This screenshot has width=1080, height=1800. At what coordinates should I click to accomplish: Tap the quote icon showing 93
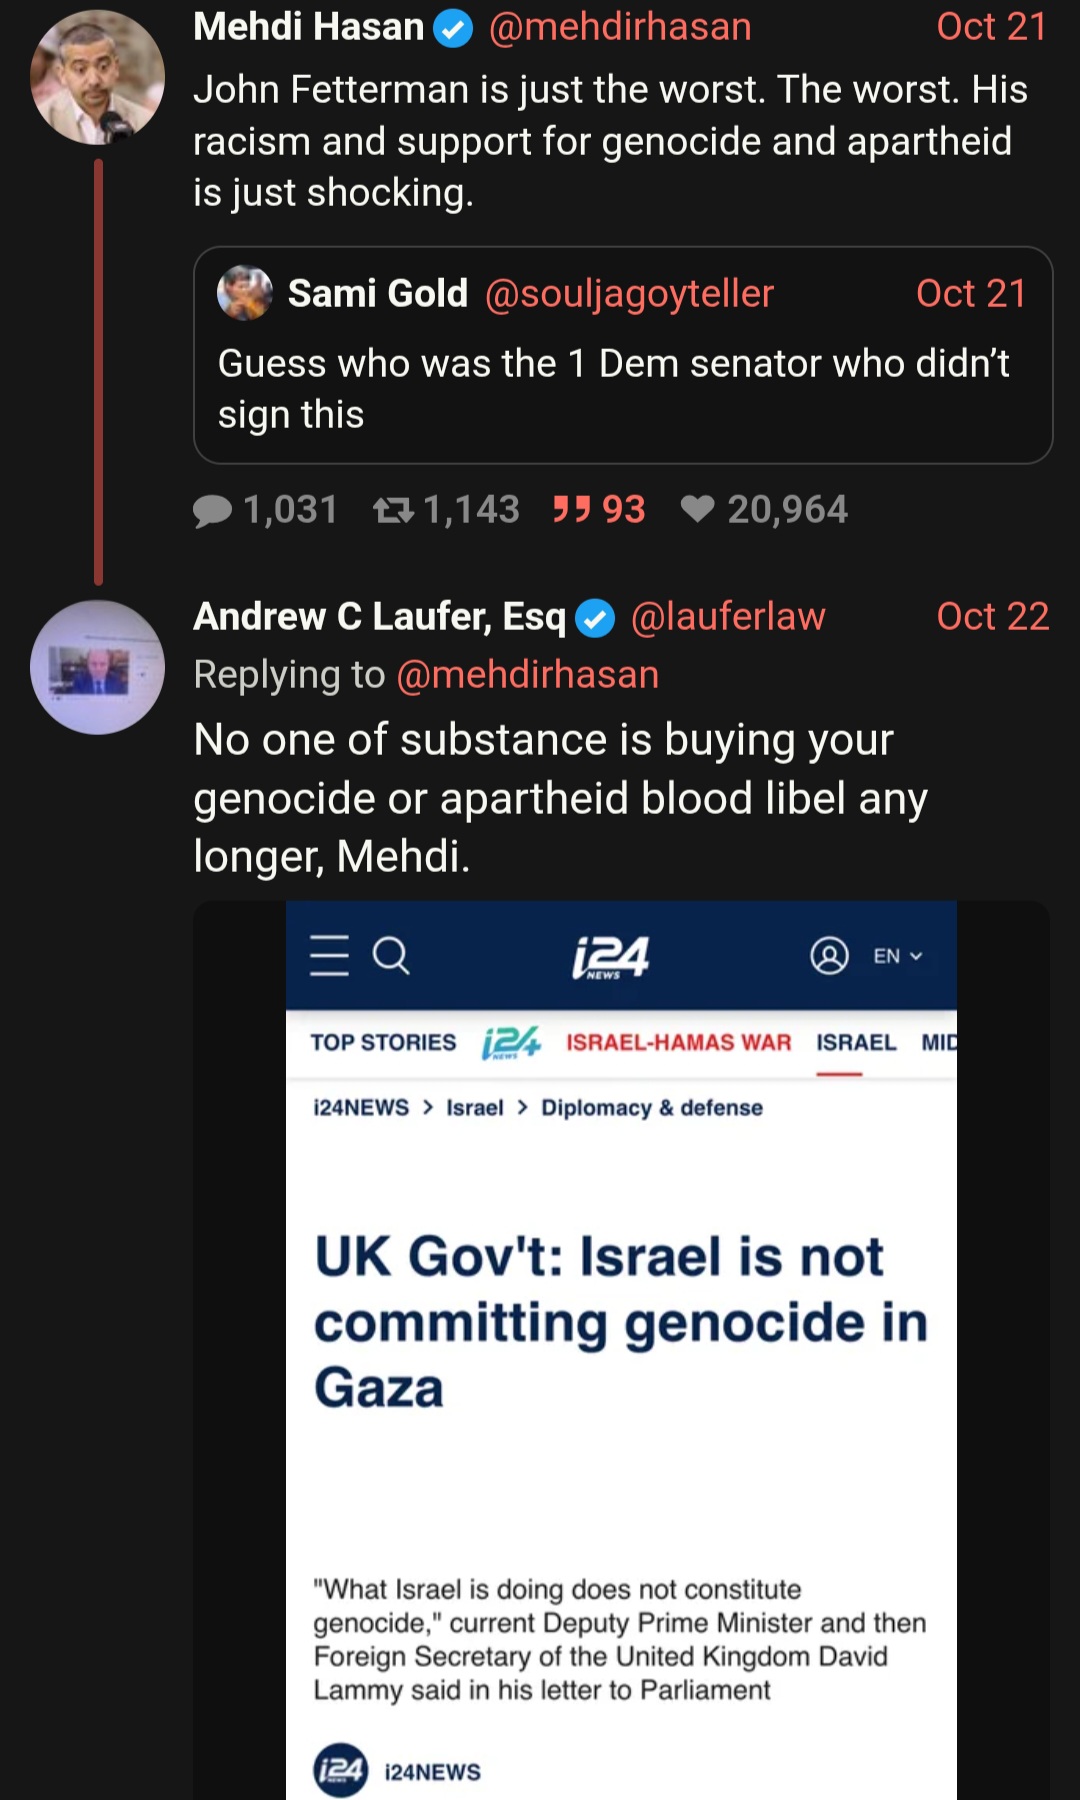573,510
